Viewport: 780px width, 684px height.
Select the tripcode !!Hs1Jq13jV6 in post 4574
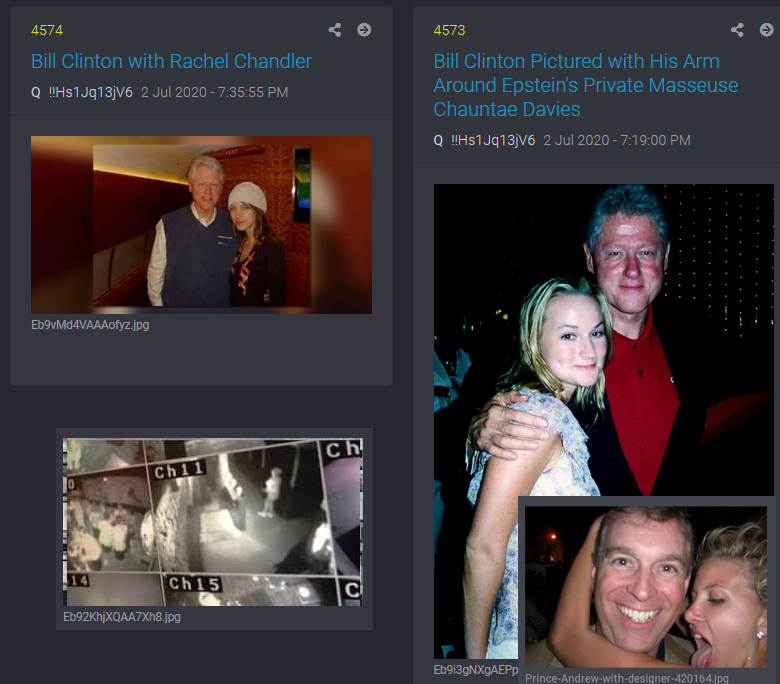click(90, 92)
